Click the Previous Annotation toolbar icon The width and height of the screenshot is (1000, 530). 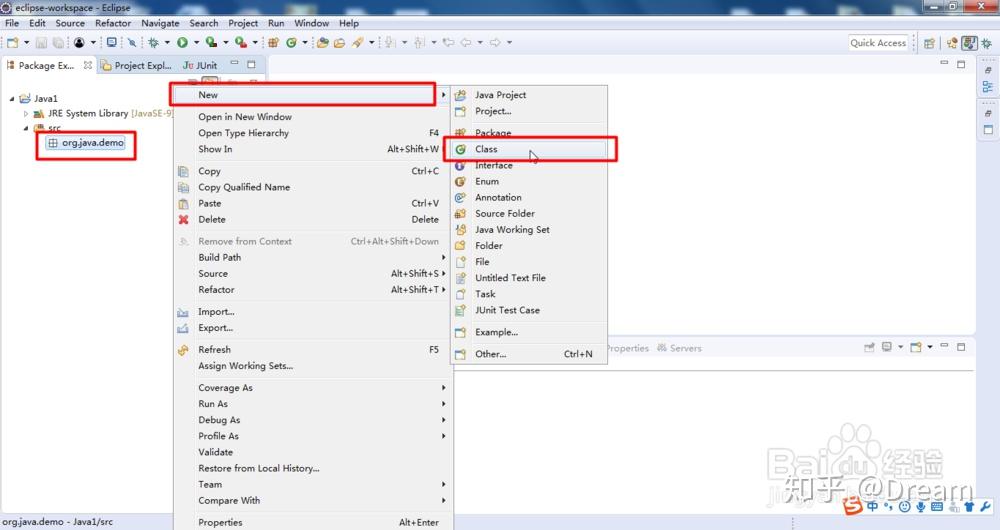pos(419,43)
